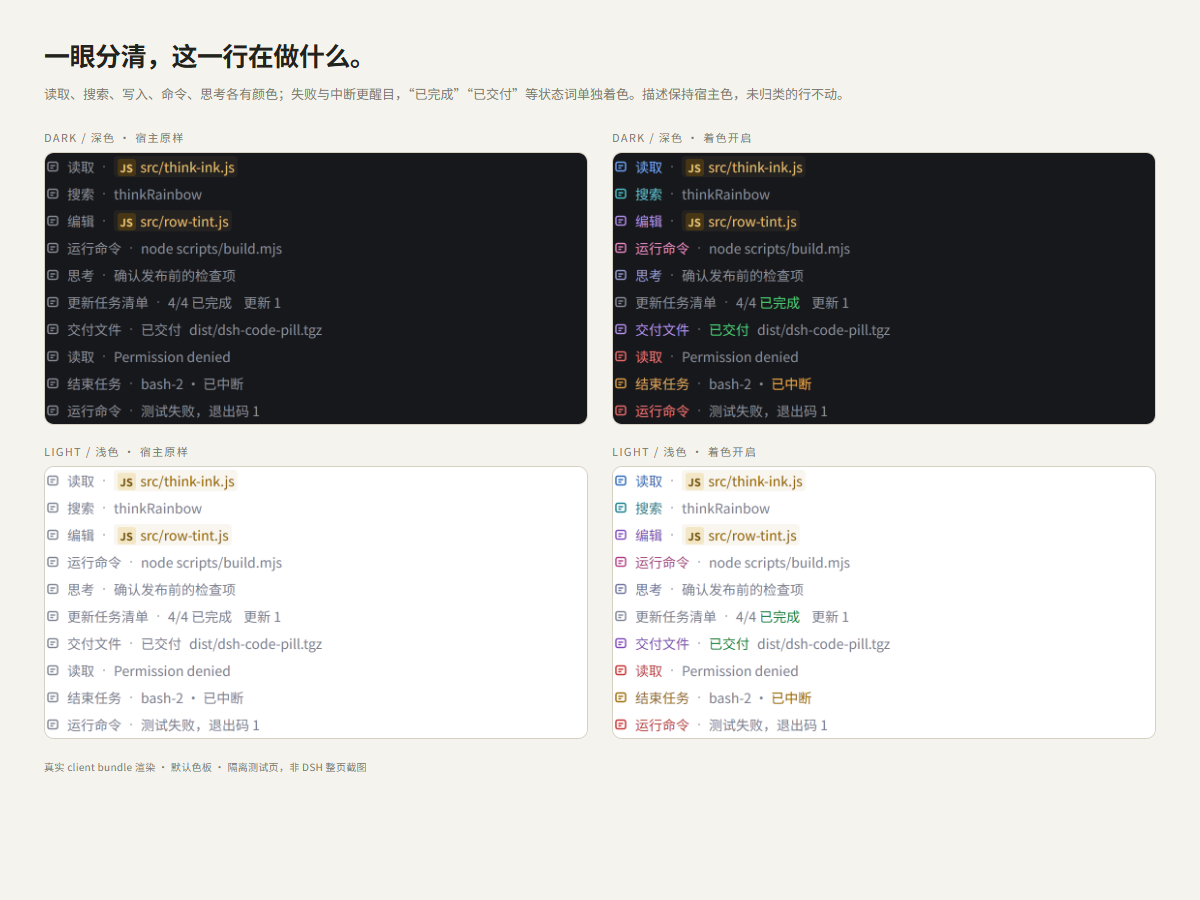Click JS badge of src/think-ink.js in light 着色开启 panel
The image size is (1200, 900).
click(x=695, y=482)
